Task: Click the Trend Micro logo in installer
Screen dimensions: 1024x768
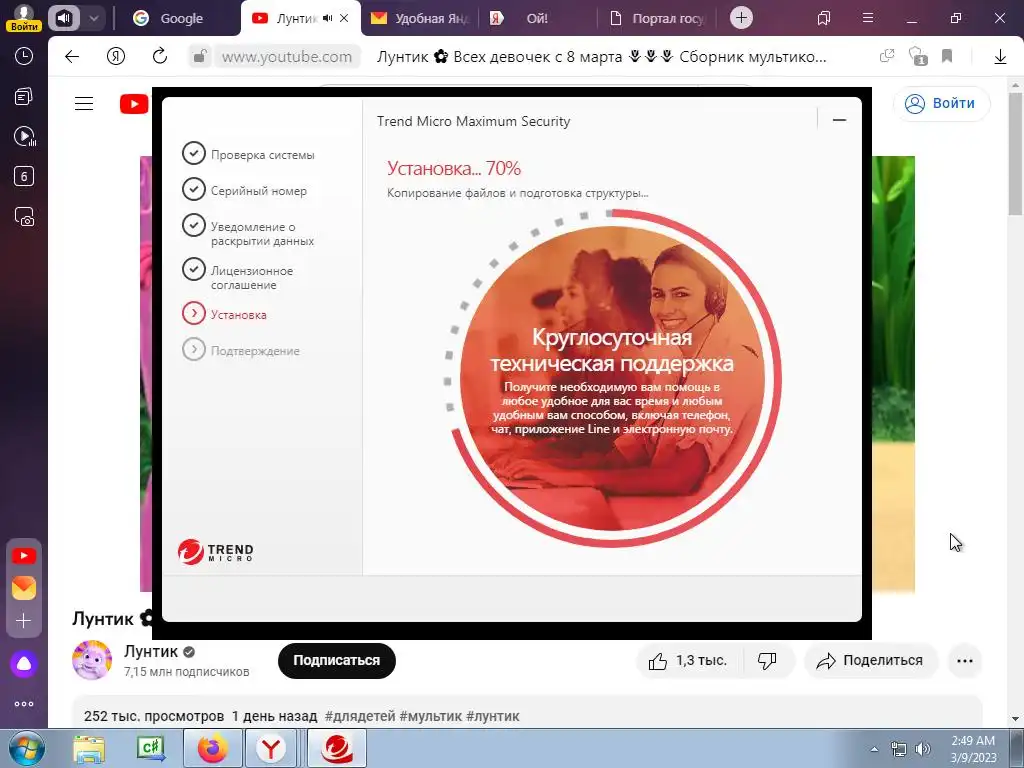Action: click(x=216, y=552)
